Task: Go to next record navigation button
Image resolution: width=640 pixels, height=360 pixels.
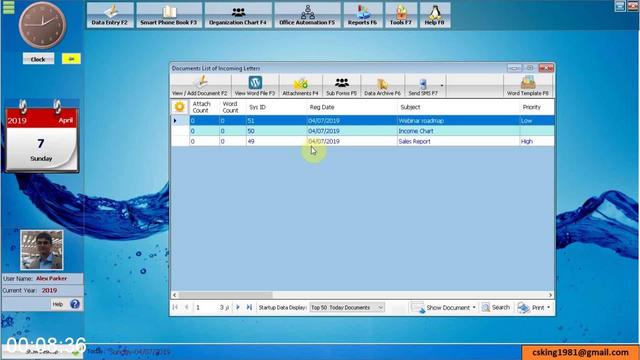Action: tap(238, 307)
